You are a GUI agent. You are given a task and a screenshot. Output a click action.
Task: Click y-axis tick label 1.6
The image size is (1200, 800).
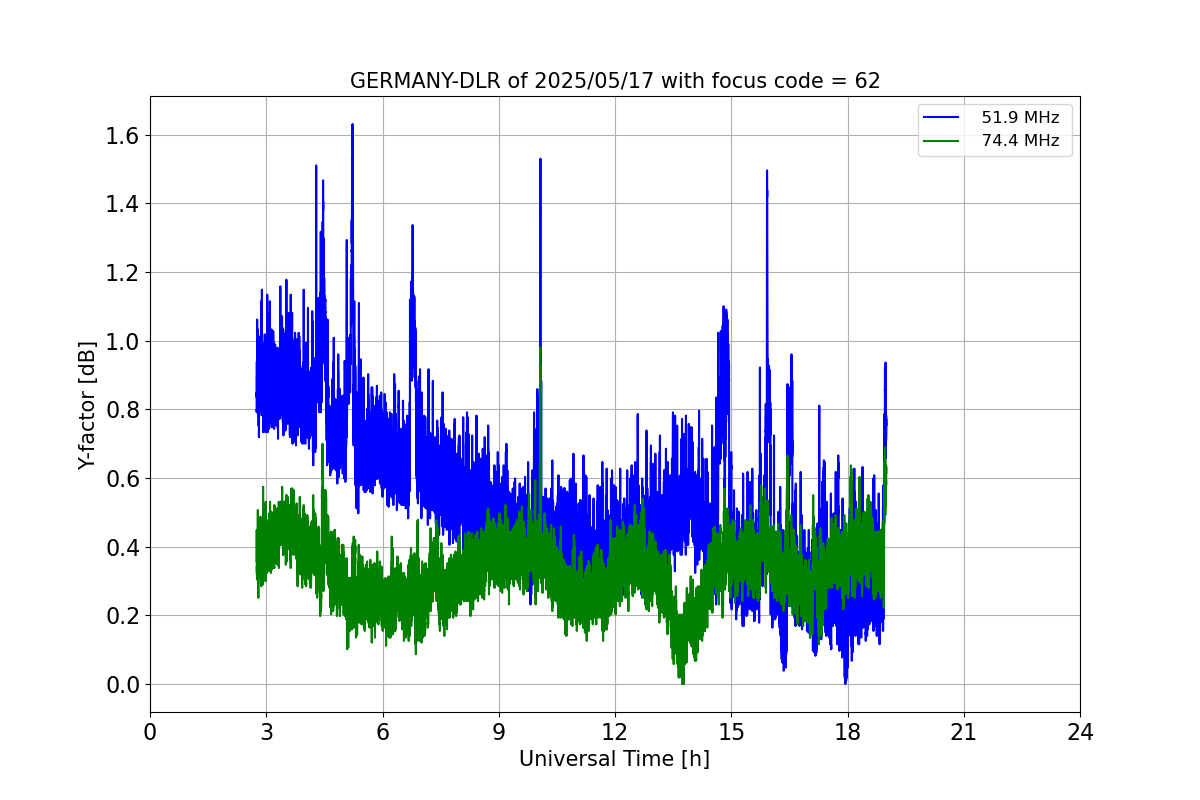(123, 136)
